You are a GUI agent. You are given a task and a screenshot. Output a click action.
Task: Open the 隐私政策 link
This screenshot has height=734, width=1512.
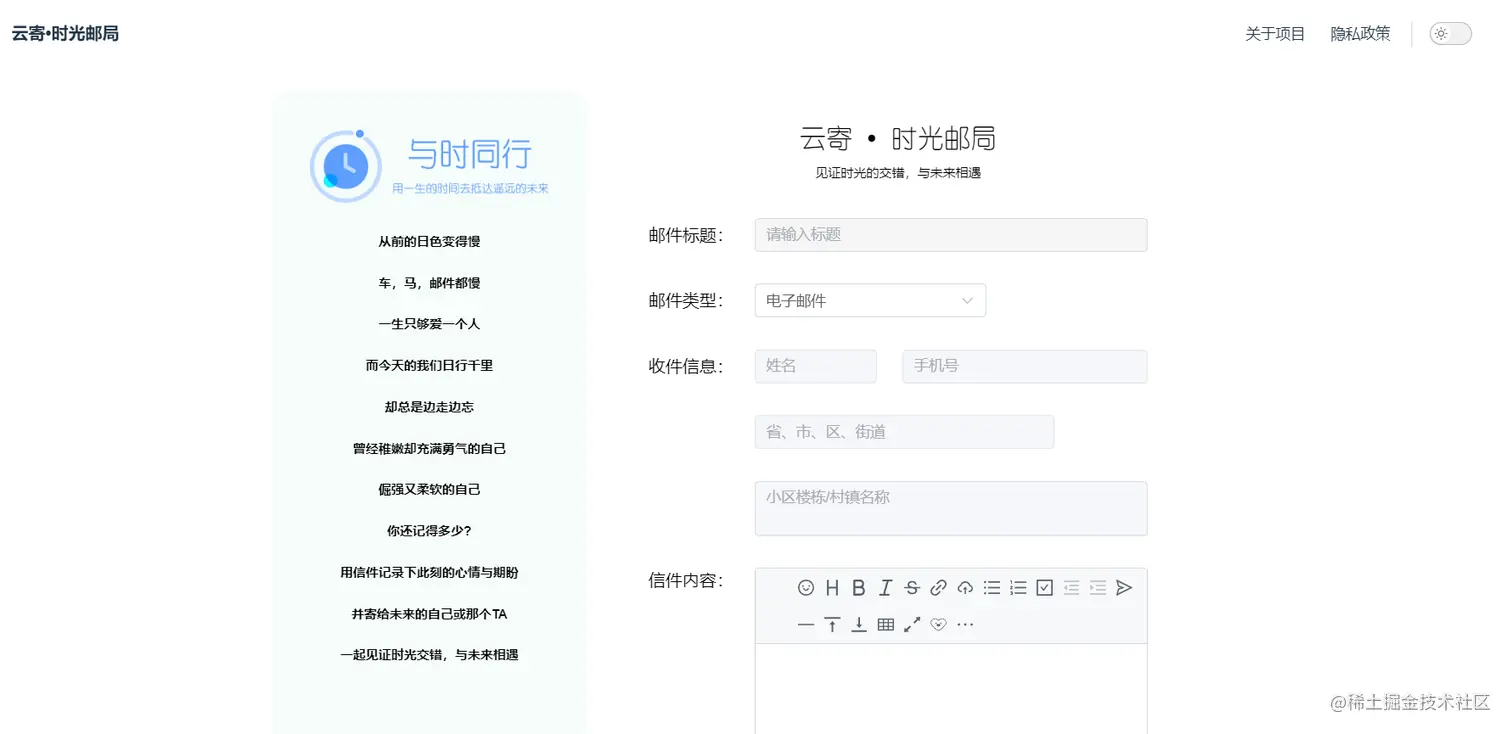point(1360,34)
